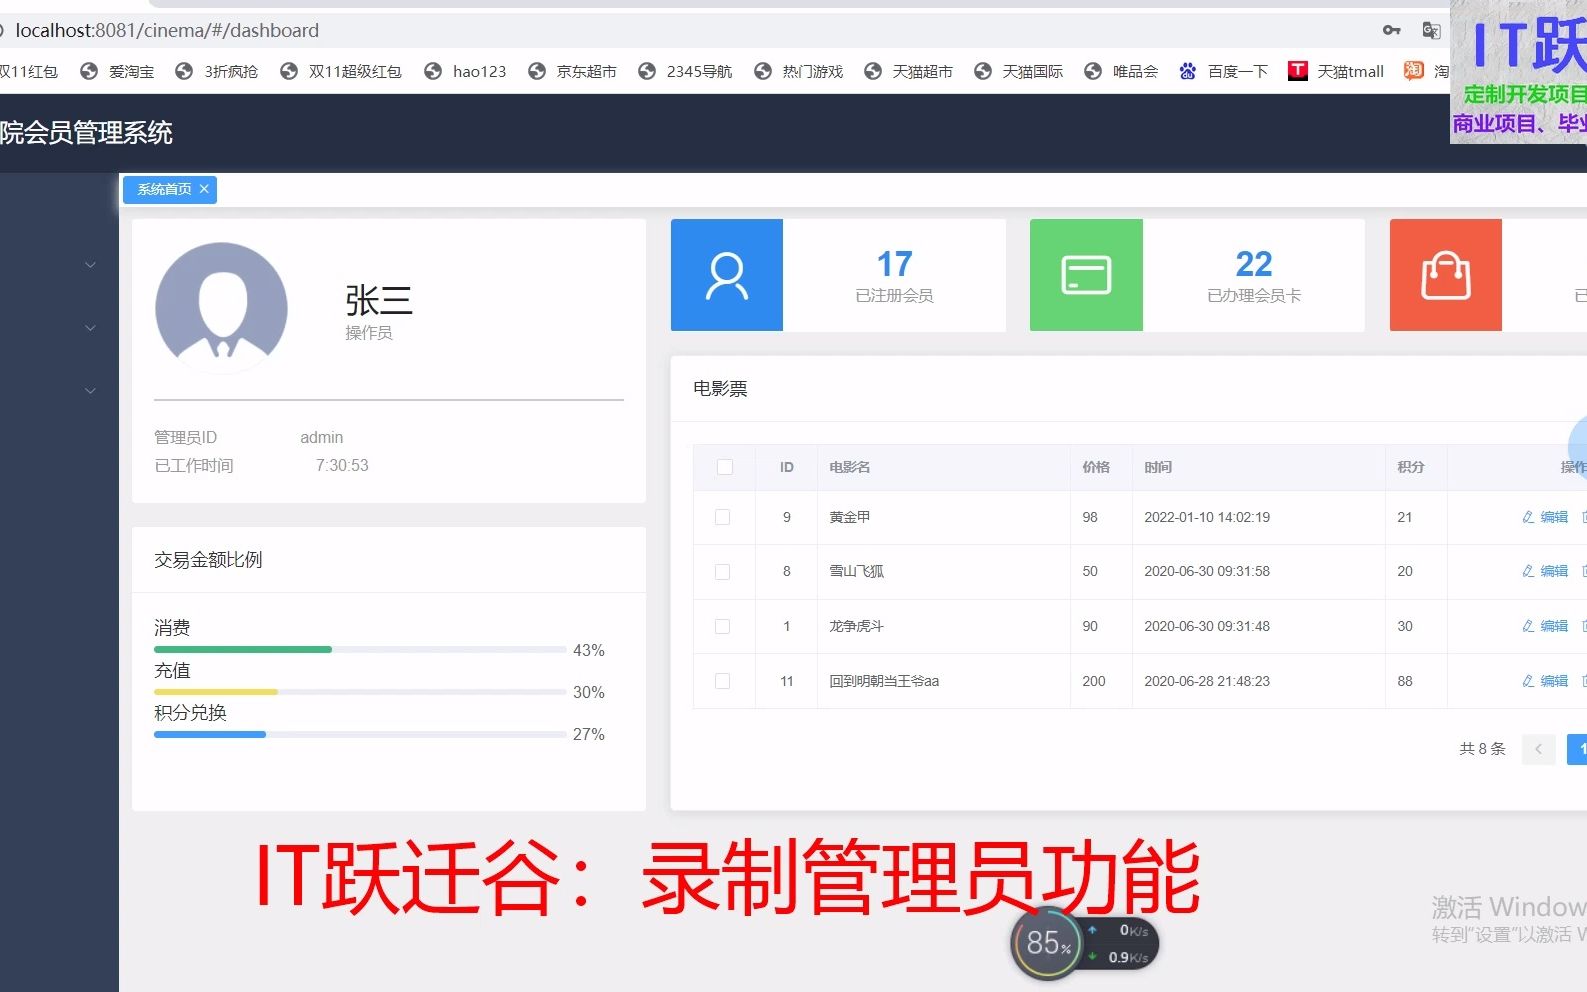Click the orange Taobao bookmark icon
This screenshot has height=992, width=1587.
point(1413,70)
